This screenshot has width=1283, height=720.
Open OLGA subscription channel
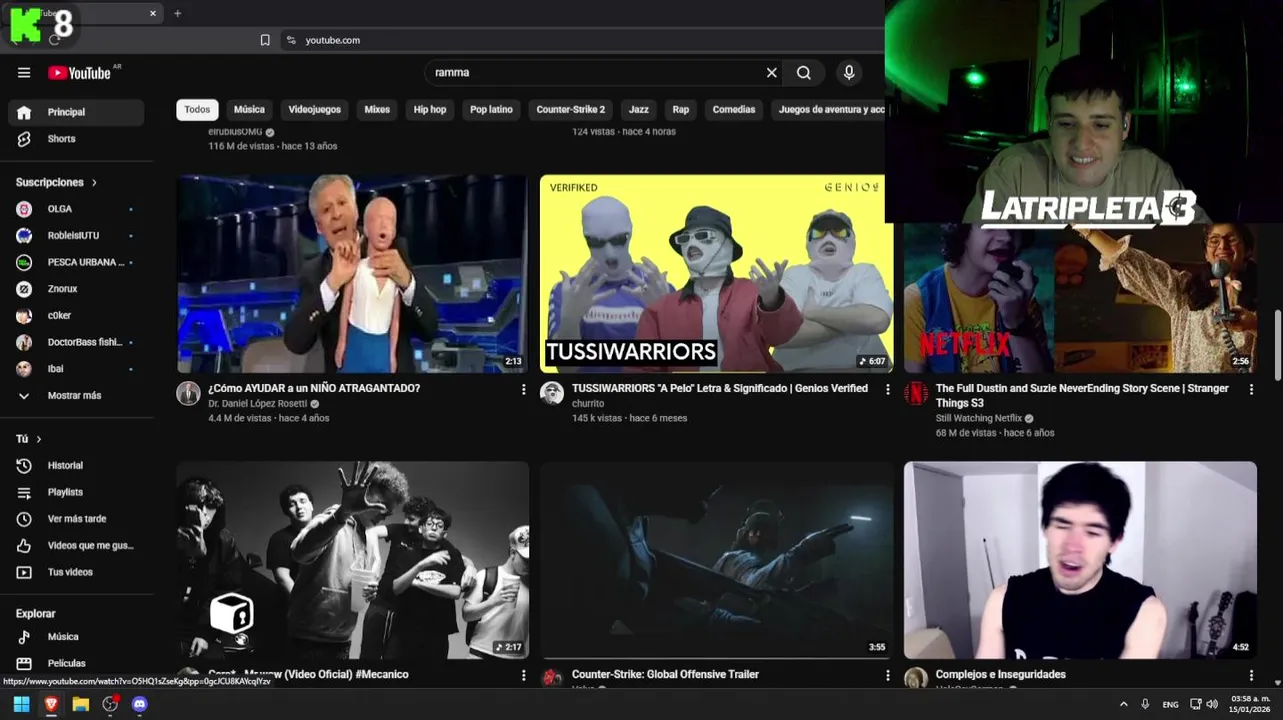pos(76,209)
